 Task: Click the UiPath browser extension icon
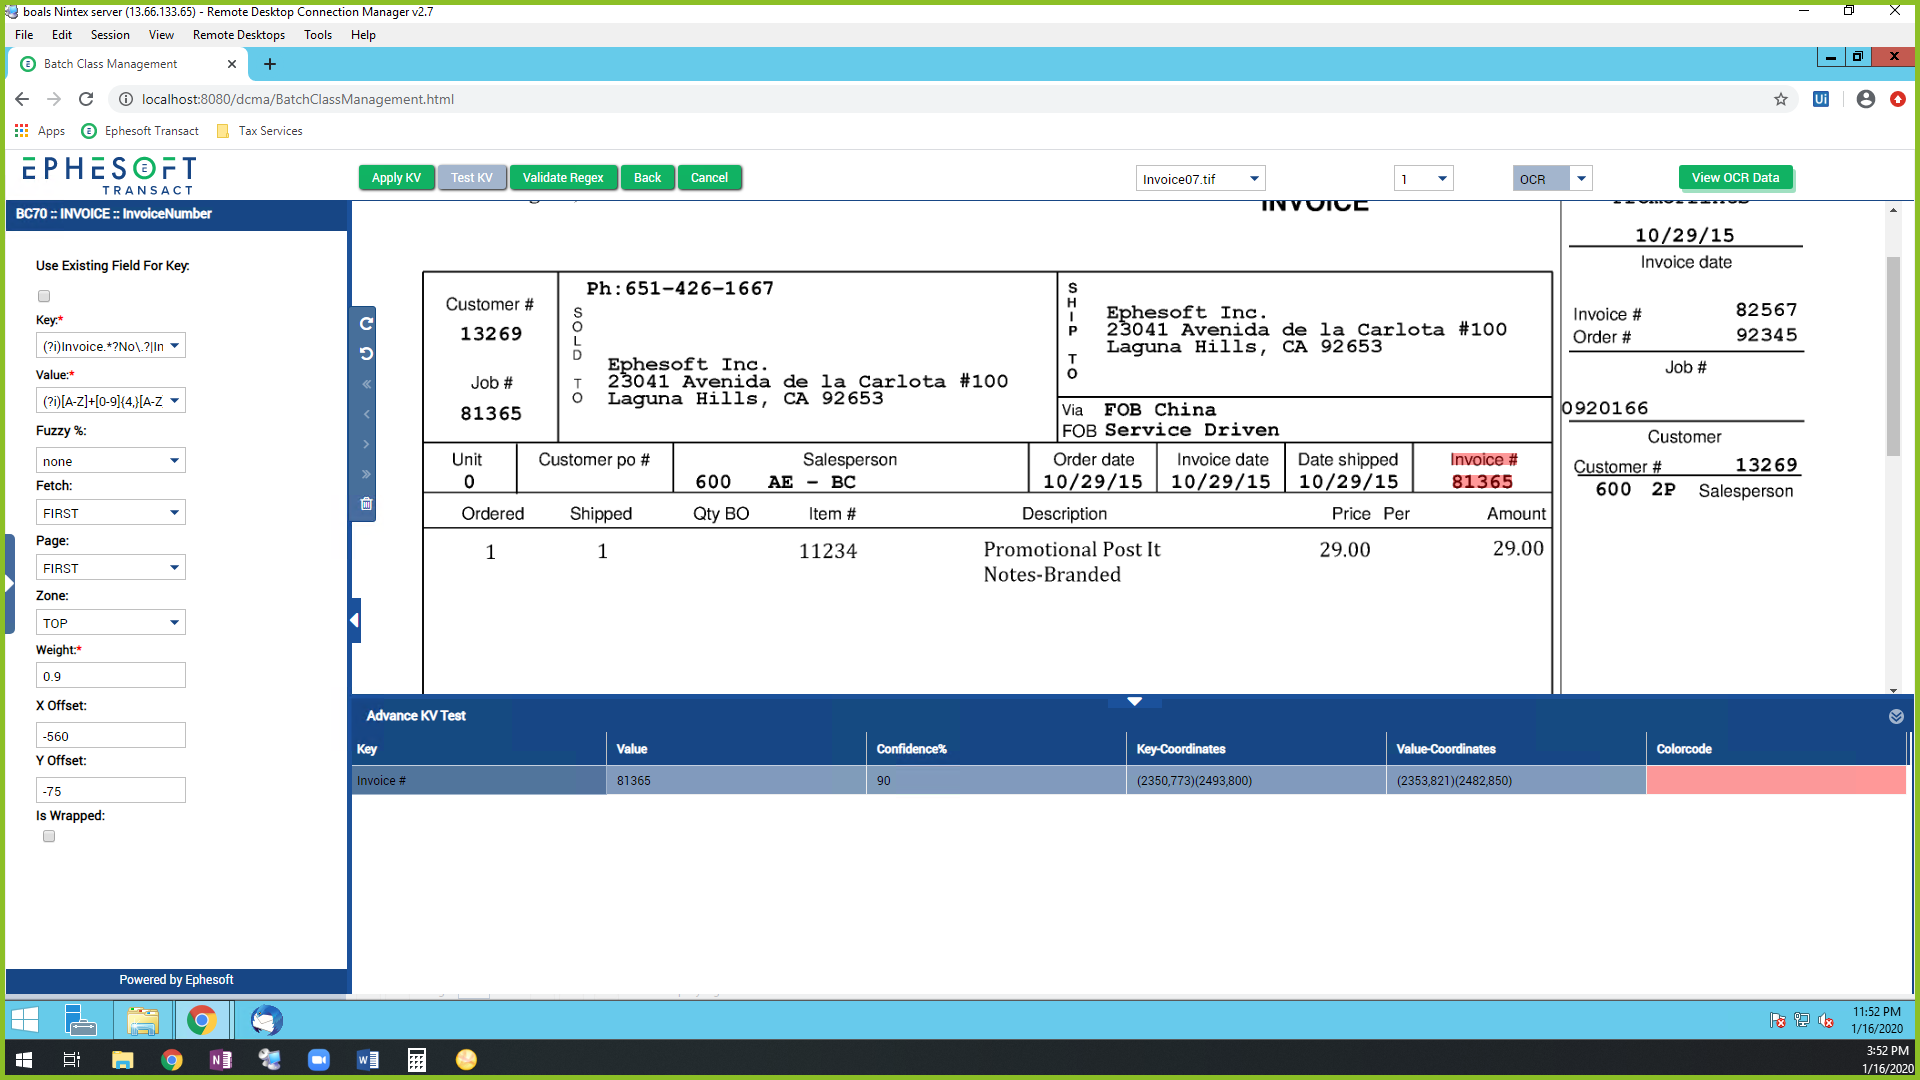tap(1821, 99)
